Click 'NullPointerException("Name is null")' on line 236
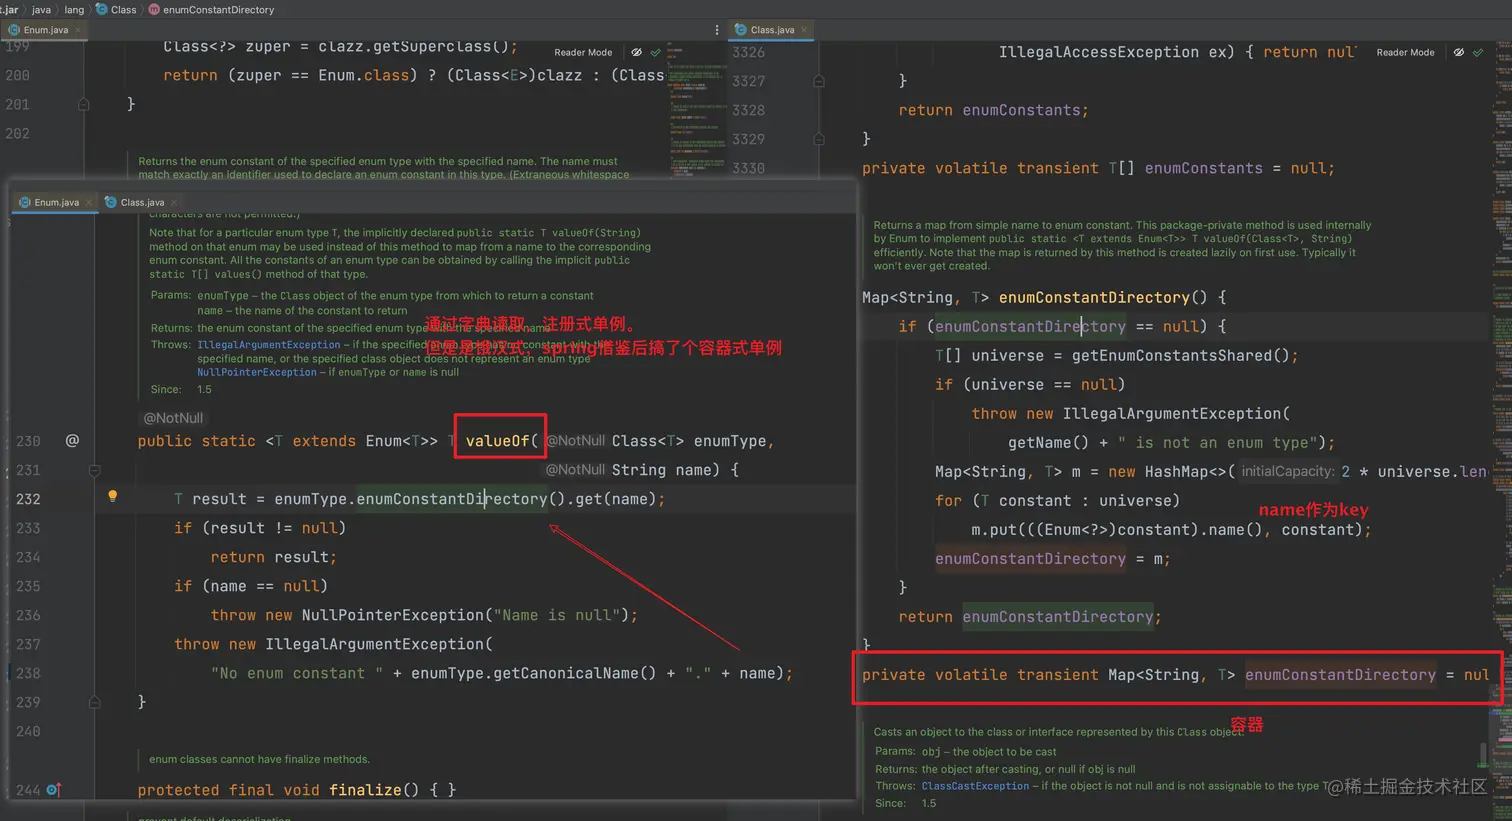This screenshot has height=821, width=1512. click(465, 615)
